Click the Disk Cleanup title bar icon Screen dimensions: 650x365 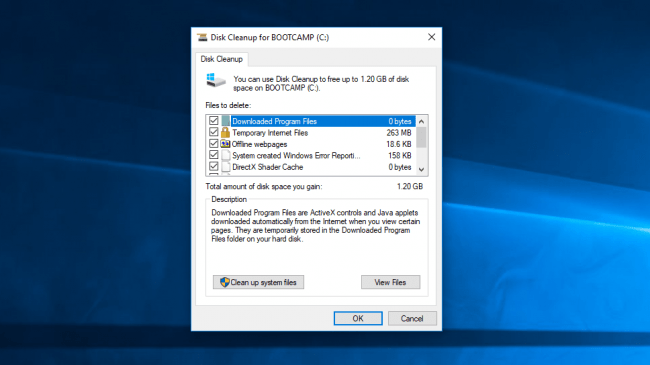[202, 37]
